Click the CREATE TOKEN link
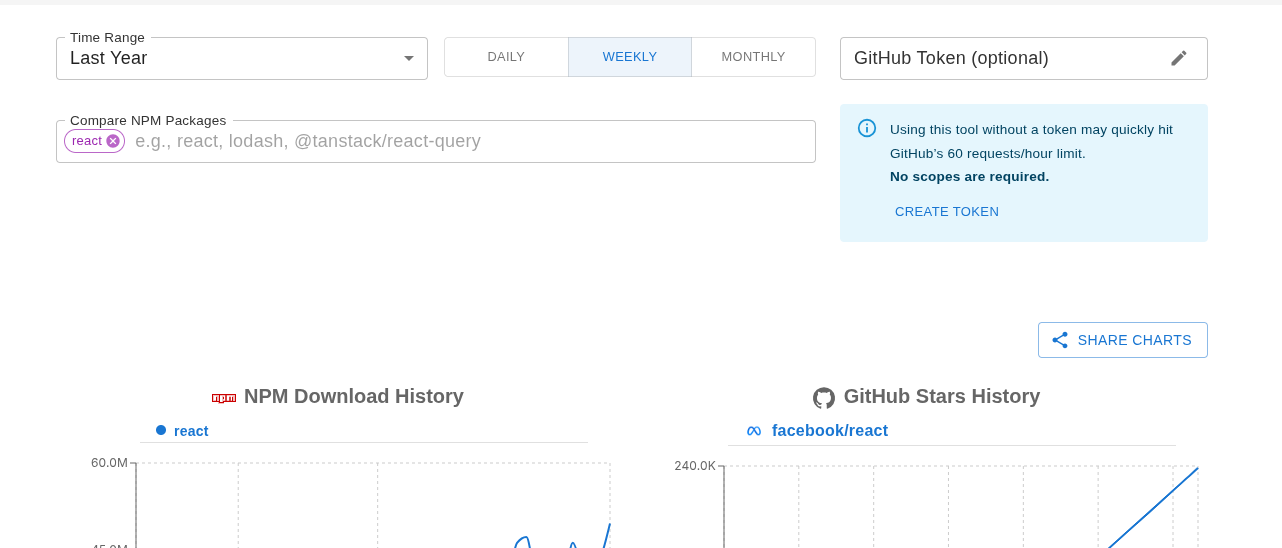This screenshot has height=548, width=1282. (x=947, y=212)
